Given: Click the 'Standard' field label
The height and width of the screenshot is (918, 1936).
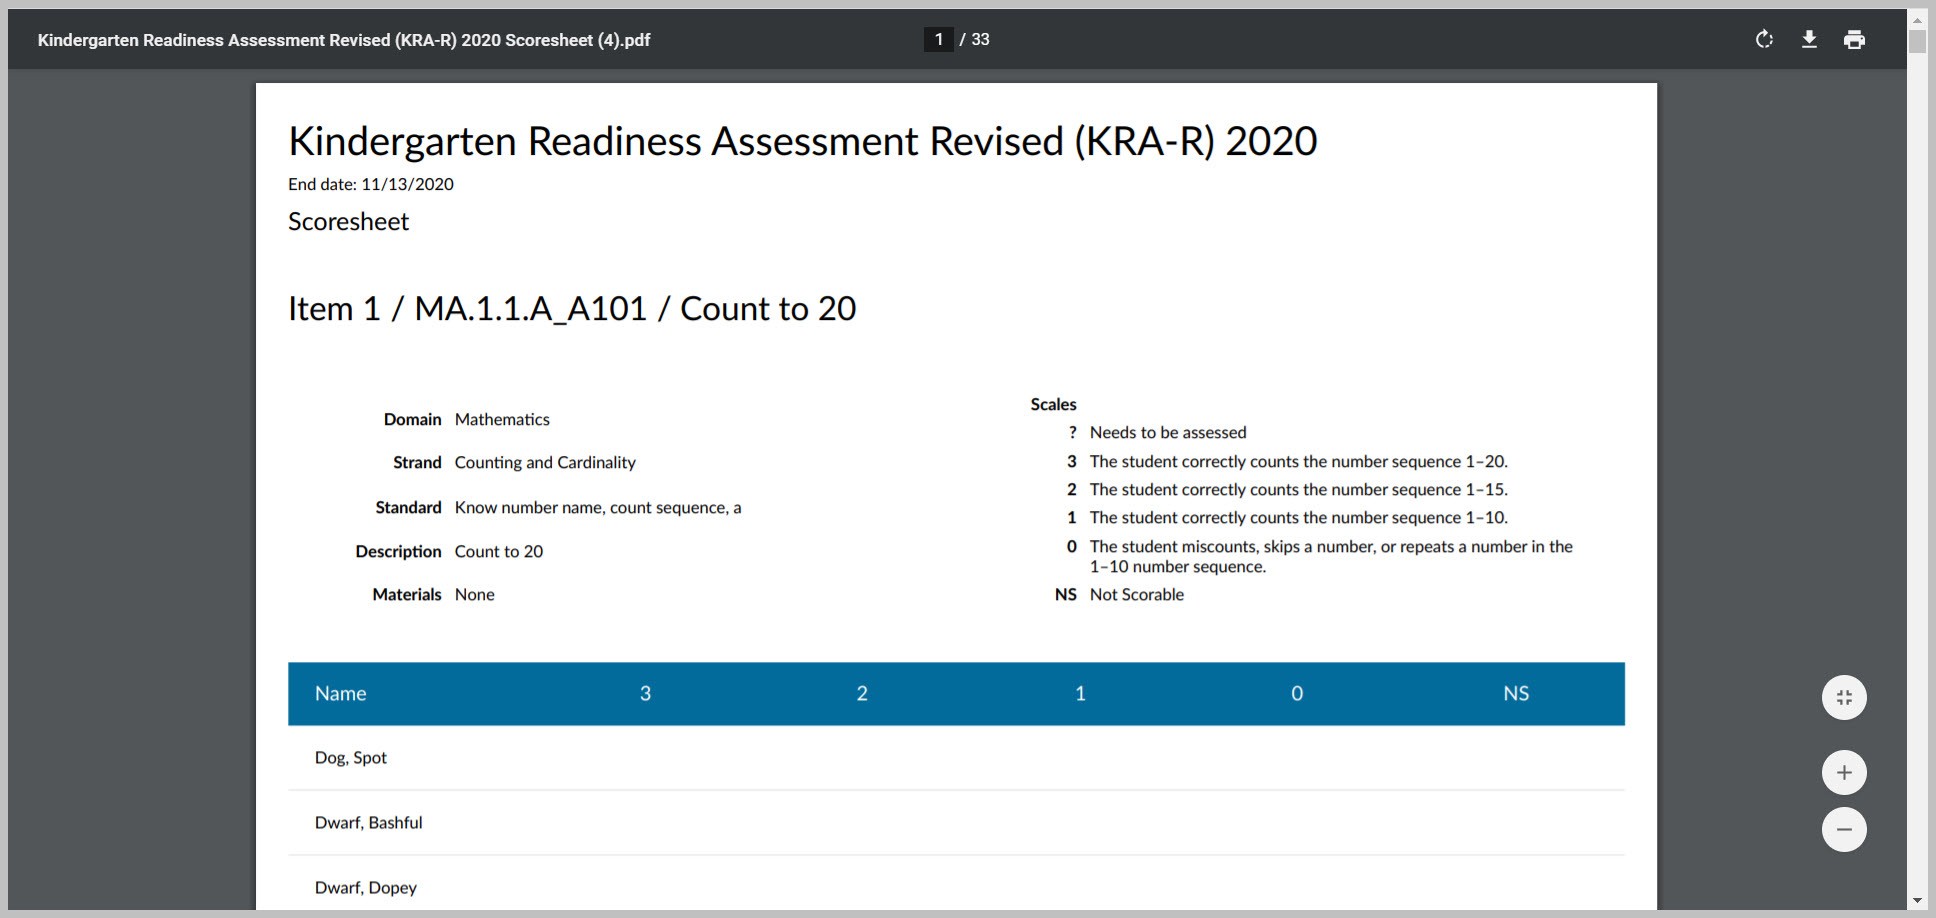Looking at the screenshot, I should 408,507.
